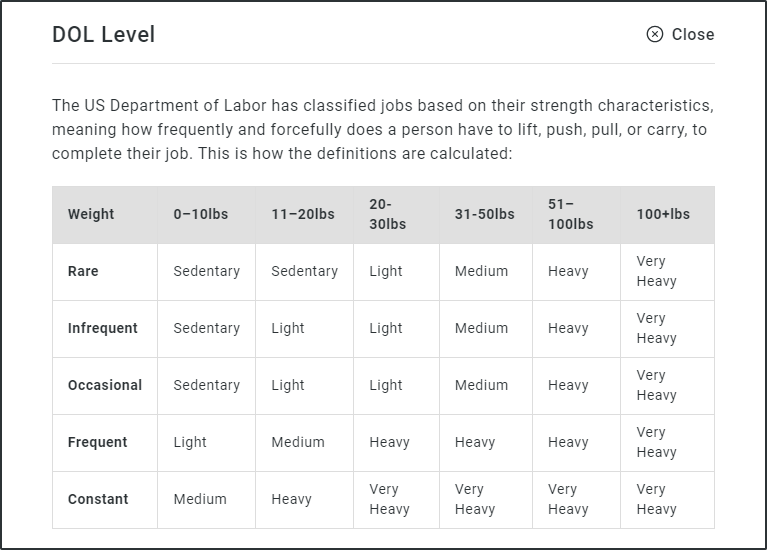This screenshot has width=767, height=550.
Task: Click the Weight column header
Action: (91, 214)
